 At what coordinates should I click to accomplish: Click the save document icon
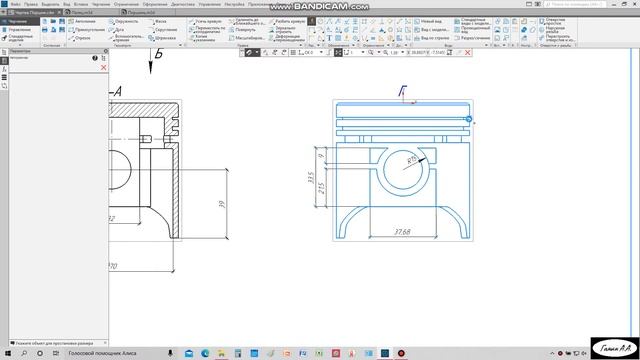coord(62,21)
